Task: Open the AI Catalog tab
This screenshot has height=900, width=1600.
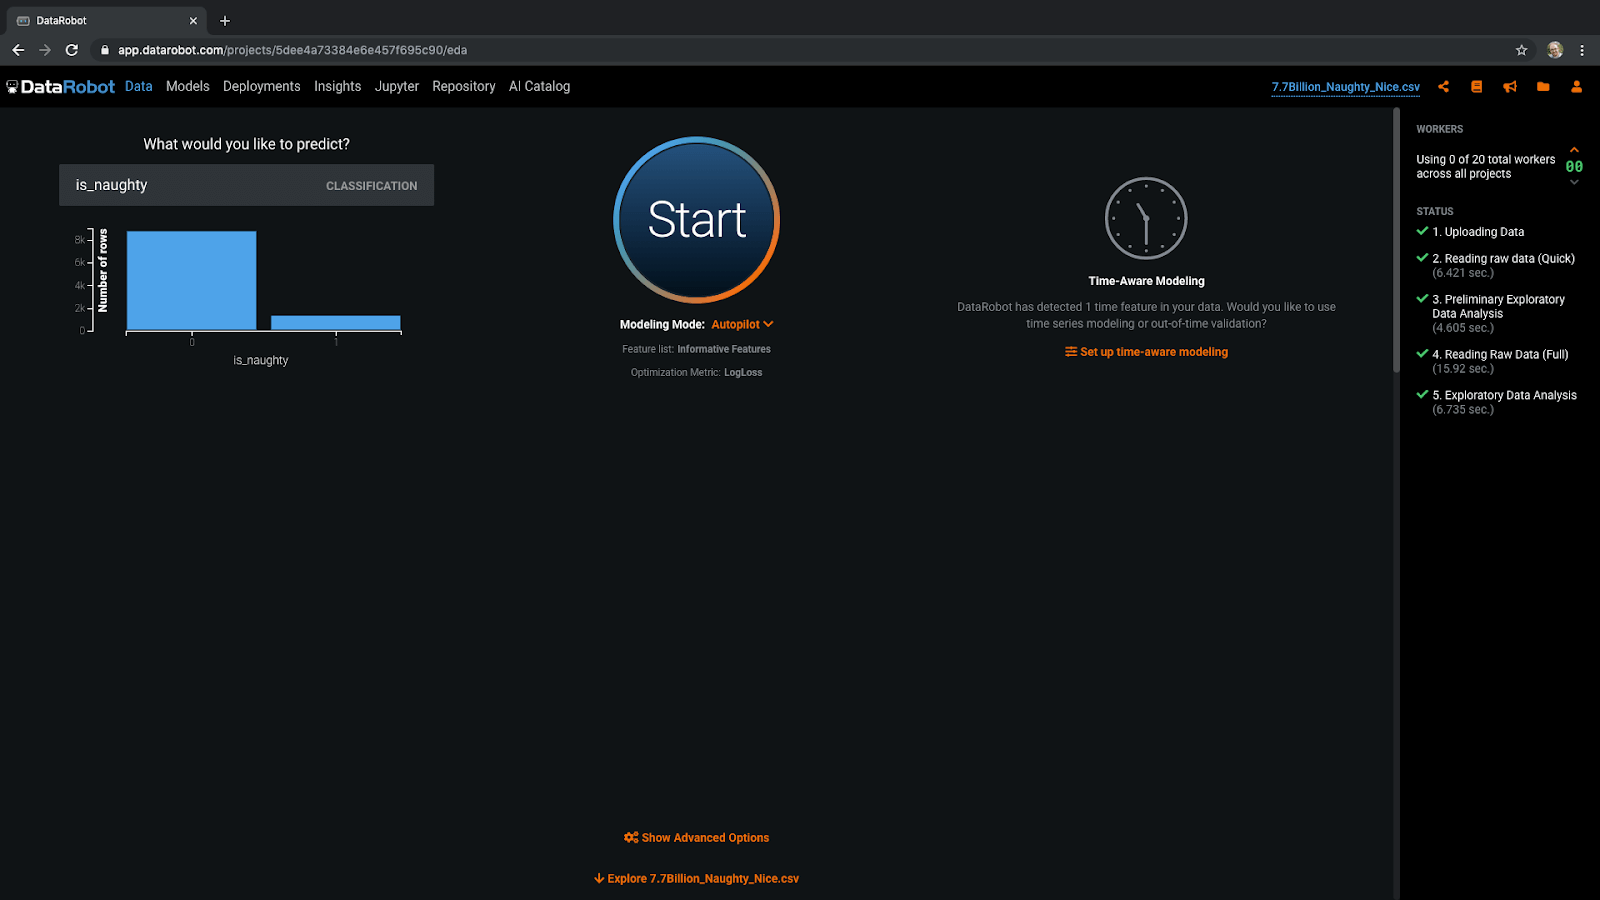Action: tap(540, 87)
